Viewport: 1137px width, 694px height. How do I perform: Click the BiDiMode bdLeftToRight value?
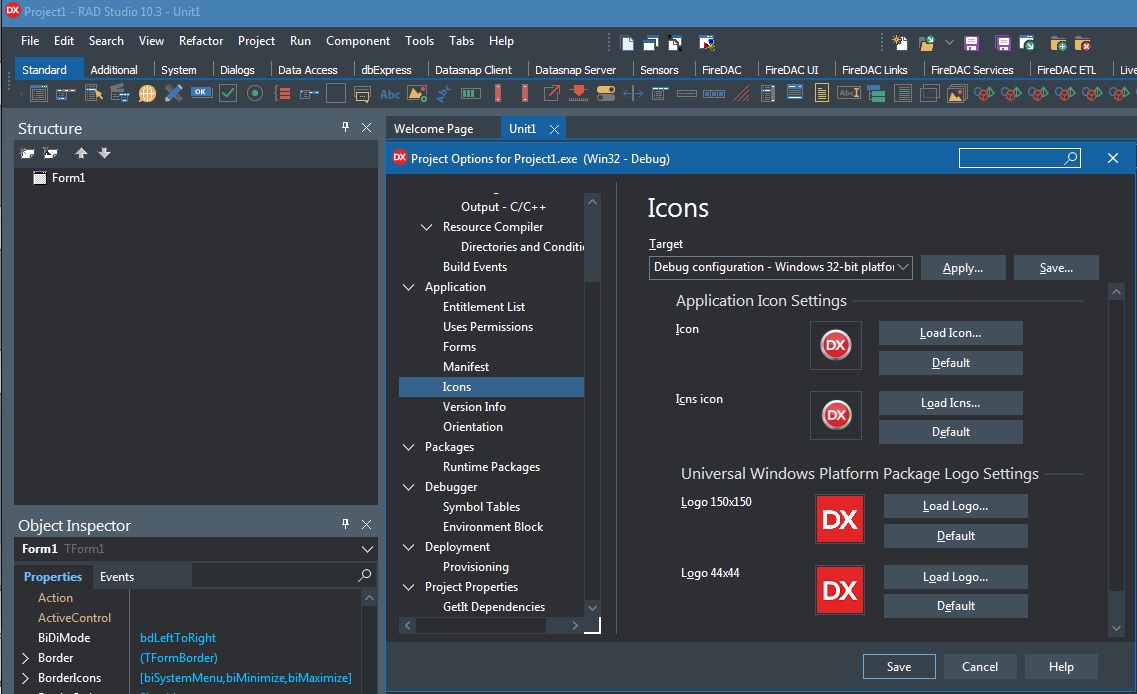pos(178,637)
